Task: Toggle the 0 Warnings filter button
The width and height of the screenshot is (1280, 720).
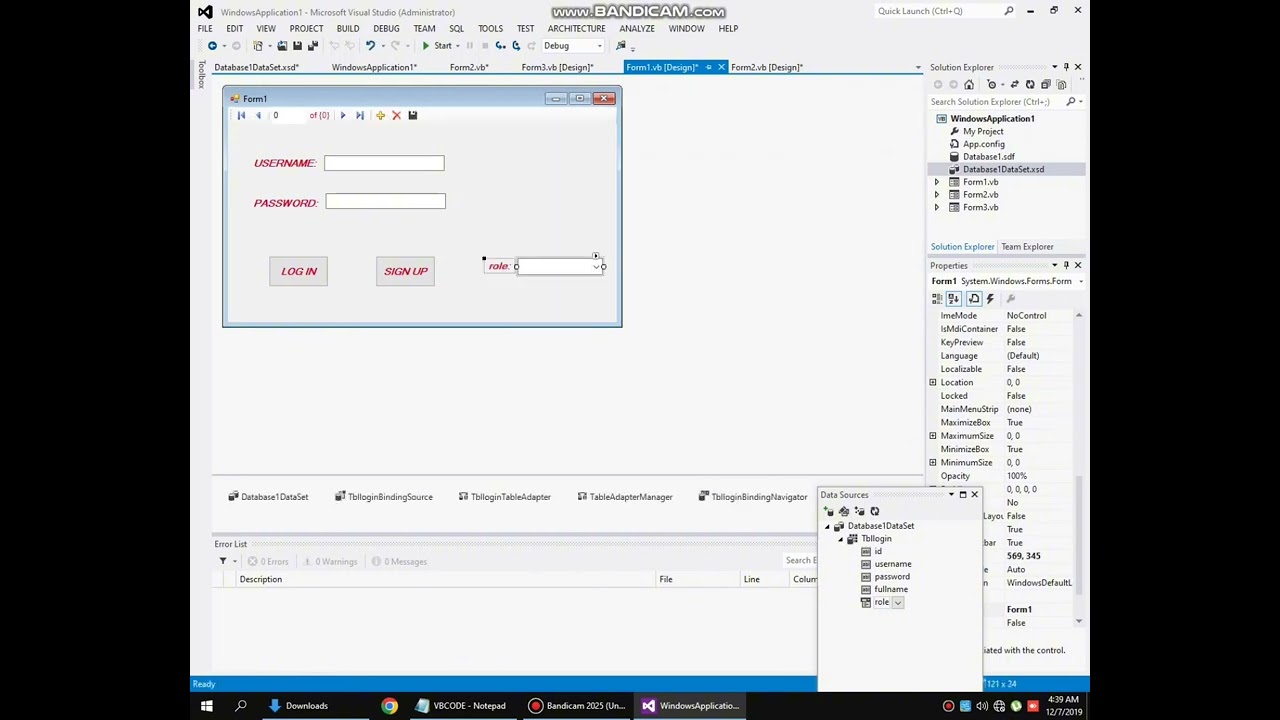Action: click(330, 561)
